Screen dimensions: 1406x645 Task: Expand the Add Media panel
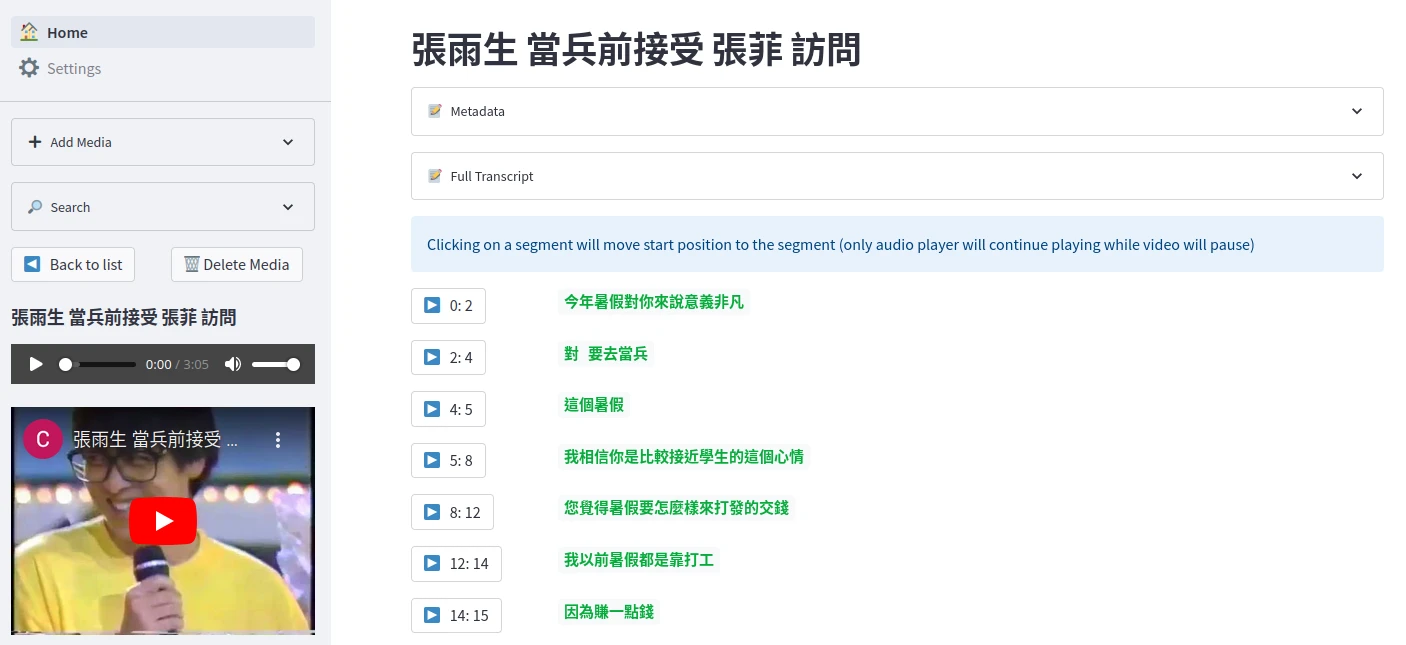162,142
